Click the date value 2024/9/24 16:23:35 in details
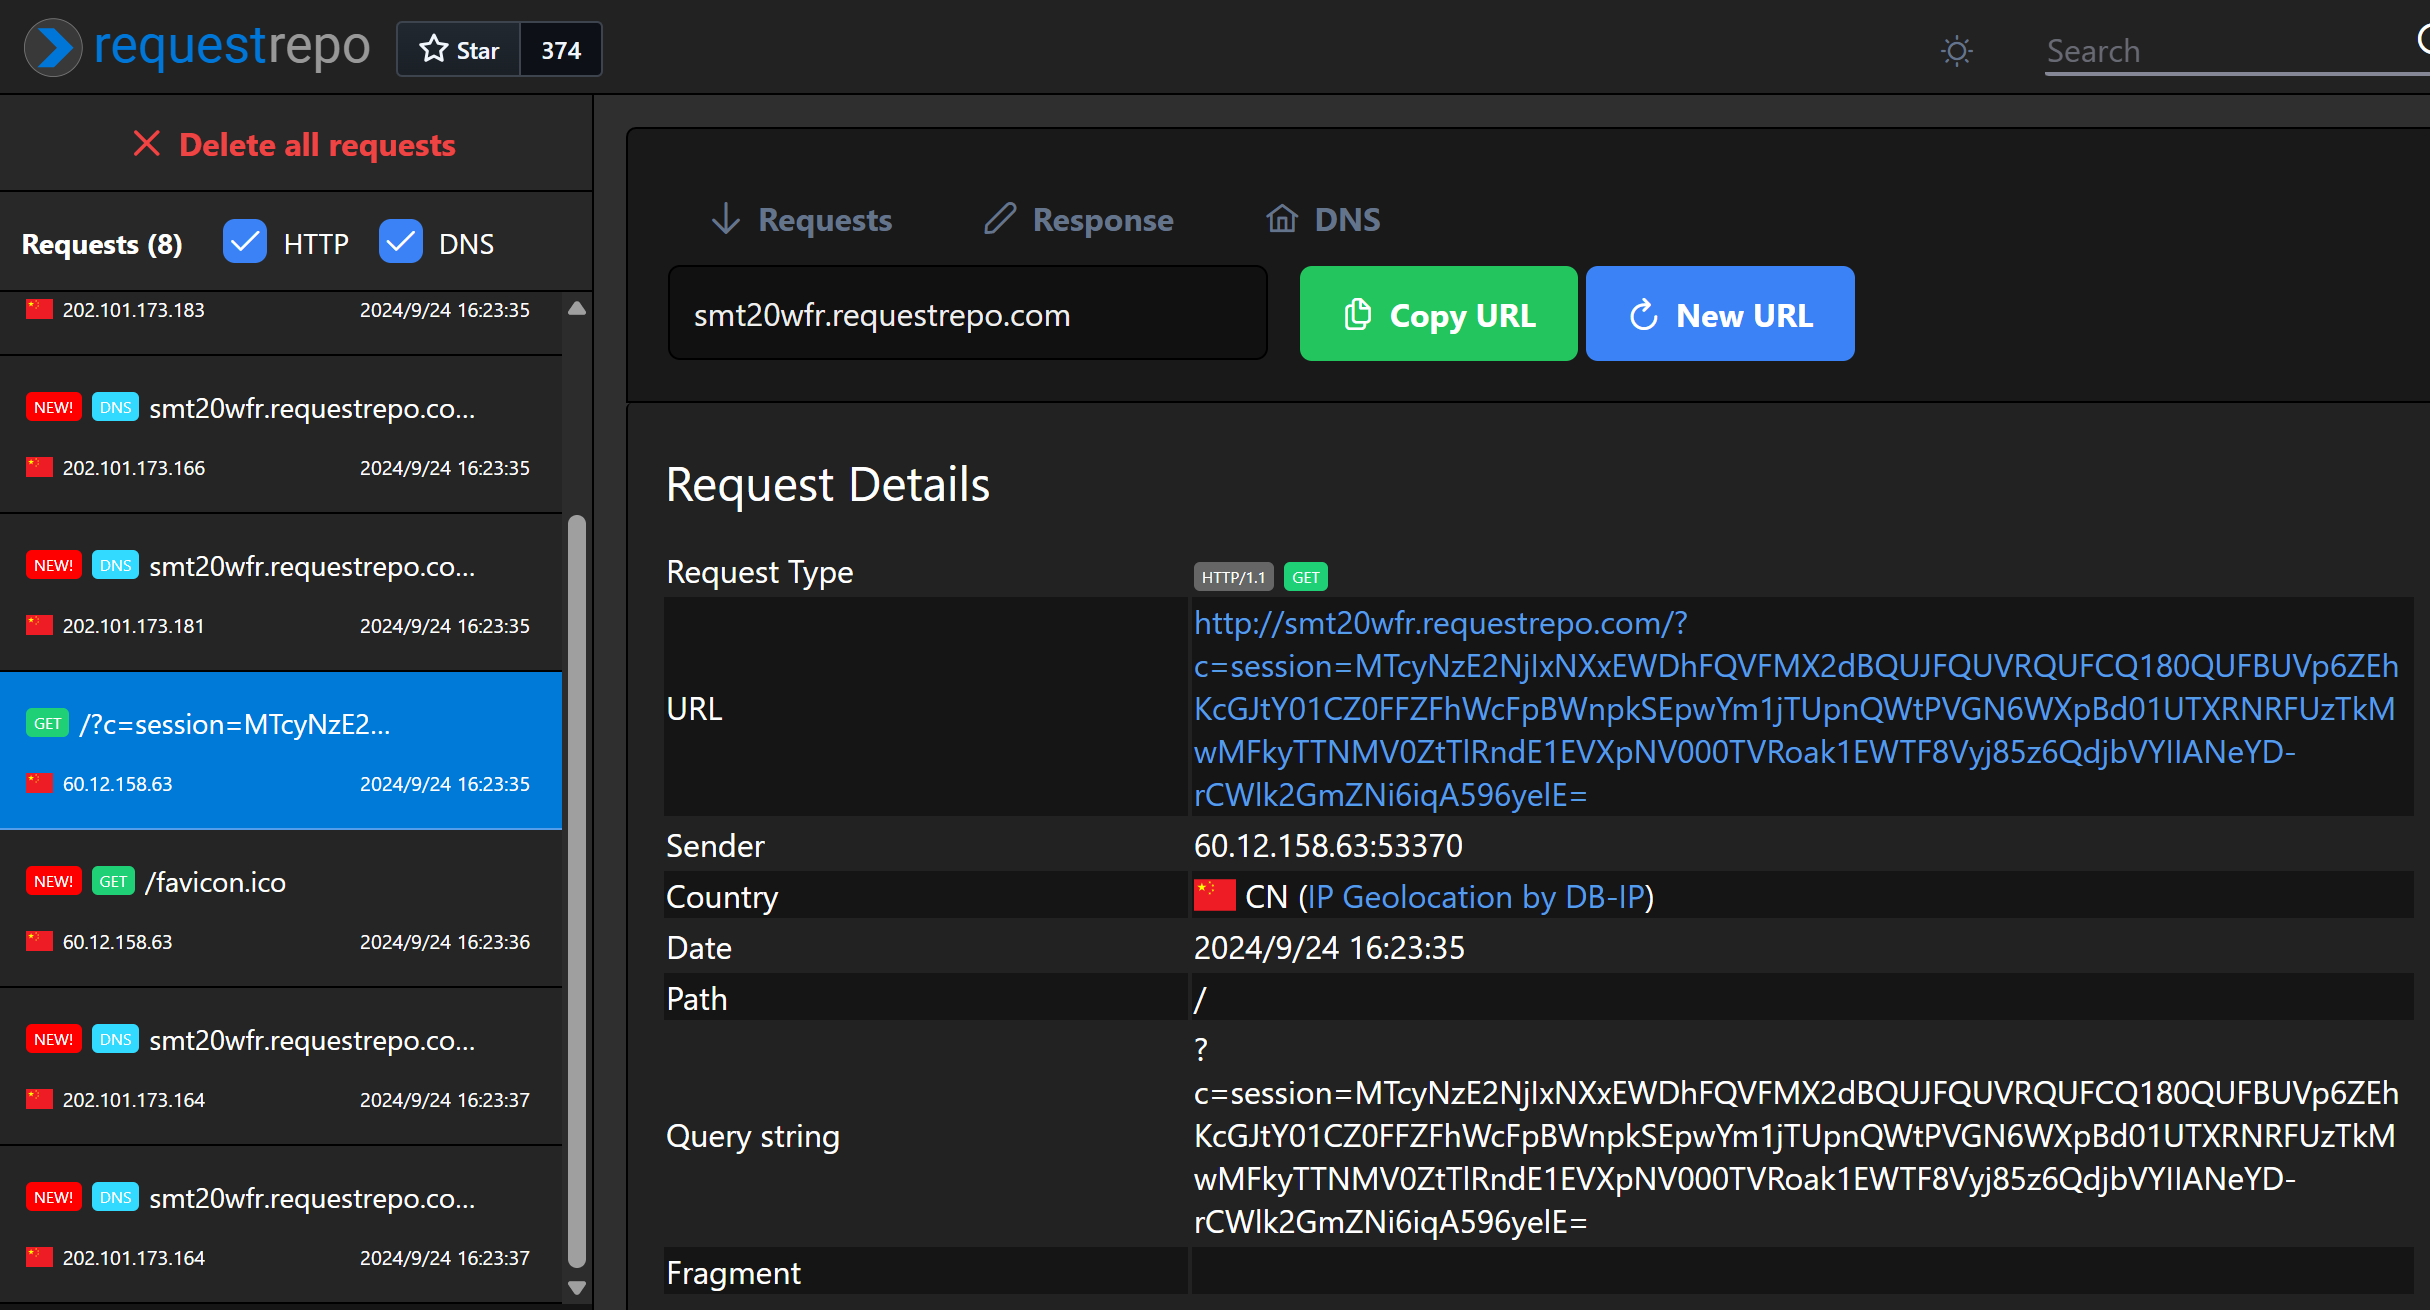Screen dimensions: 2430x1310 coord(1329,948)
